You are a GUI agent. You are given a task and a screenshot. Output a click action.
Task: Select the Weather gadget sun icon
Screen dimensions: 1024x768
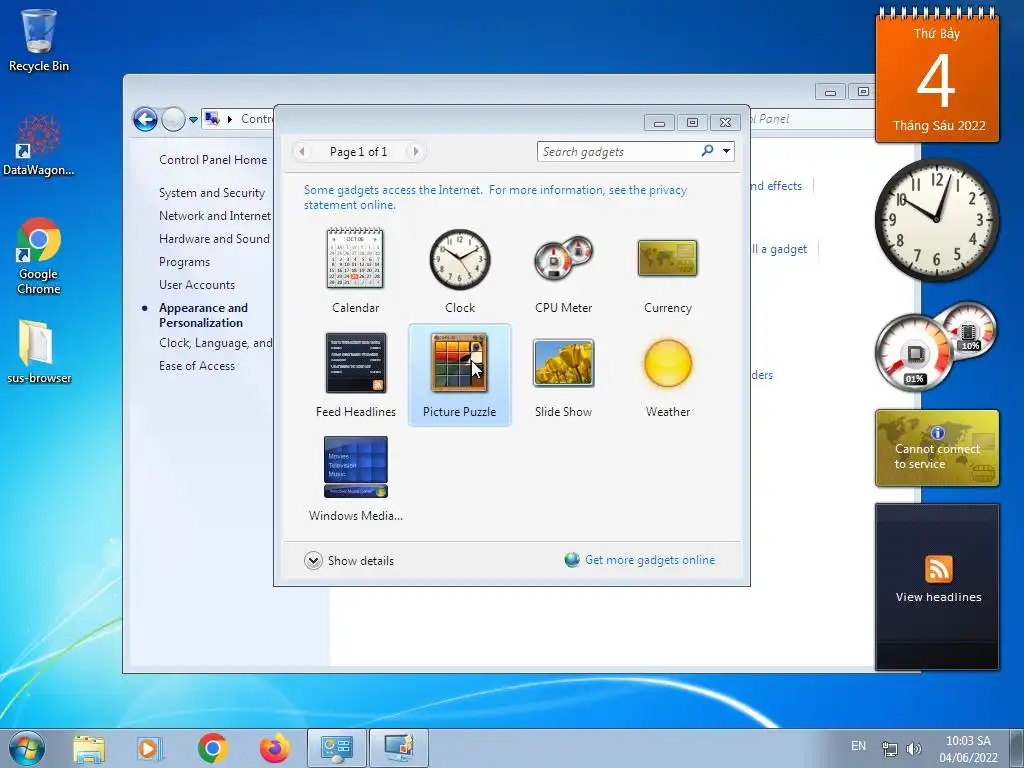(x=667, y=363)
